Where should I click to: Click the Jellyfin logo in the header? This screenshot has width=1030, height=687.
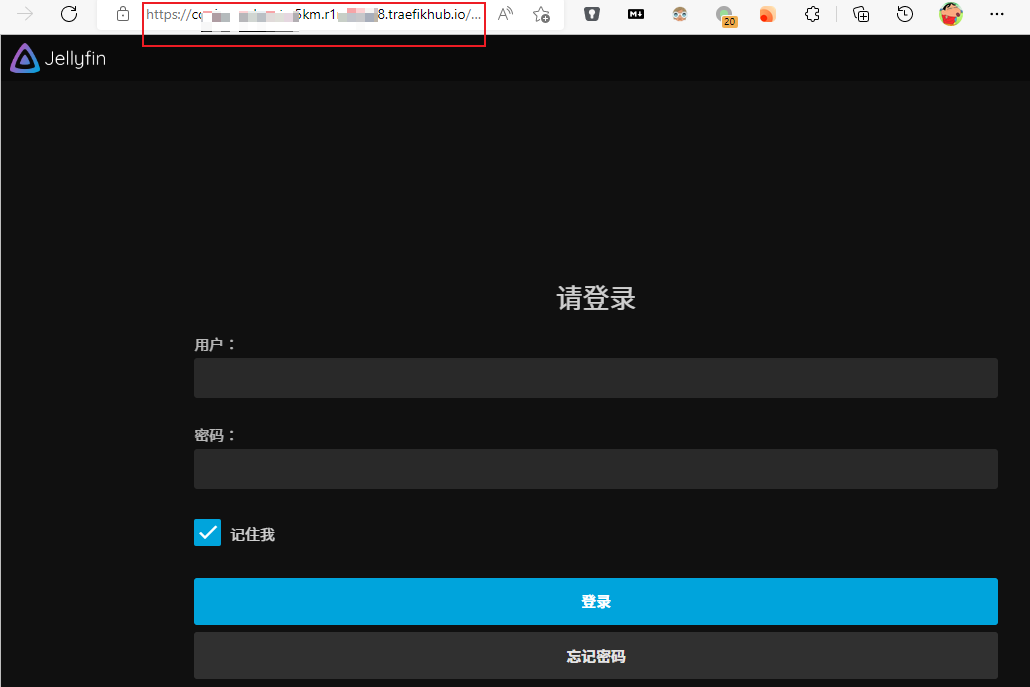(57, 58)
